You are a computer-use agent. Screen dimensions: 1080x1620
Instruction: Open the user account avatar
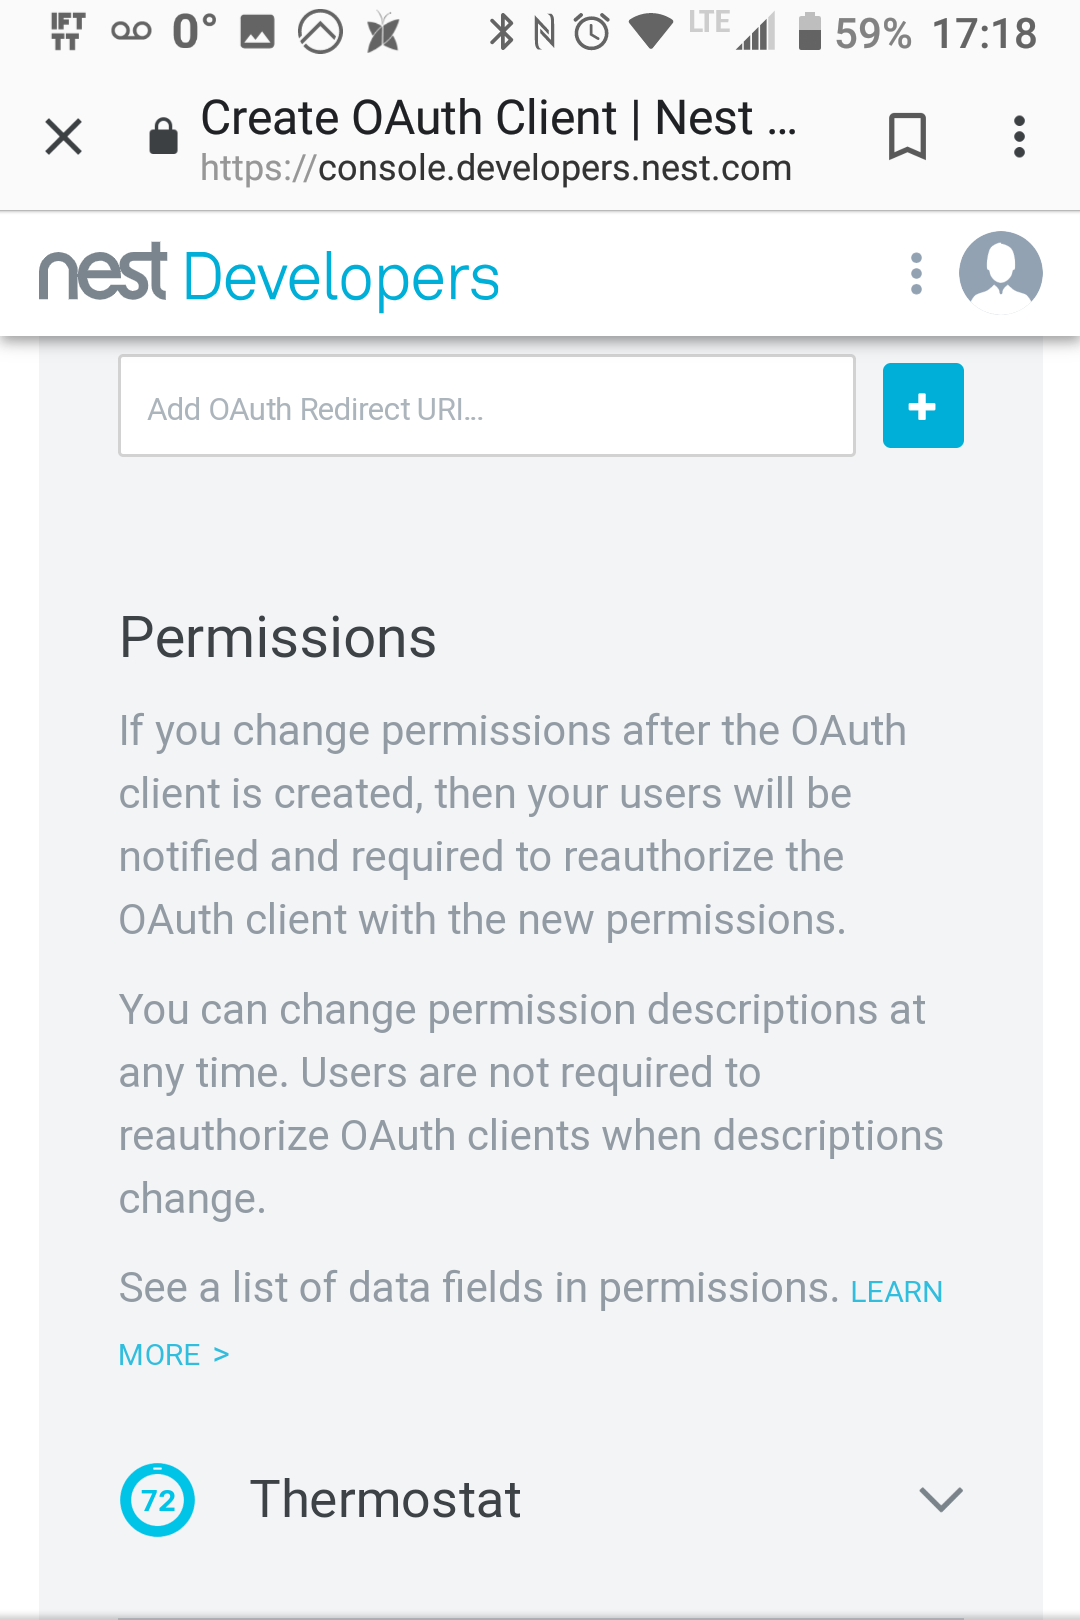click(1000, 272)
